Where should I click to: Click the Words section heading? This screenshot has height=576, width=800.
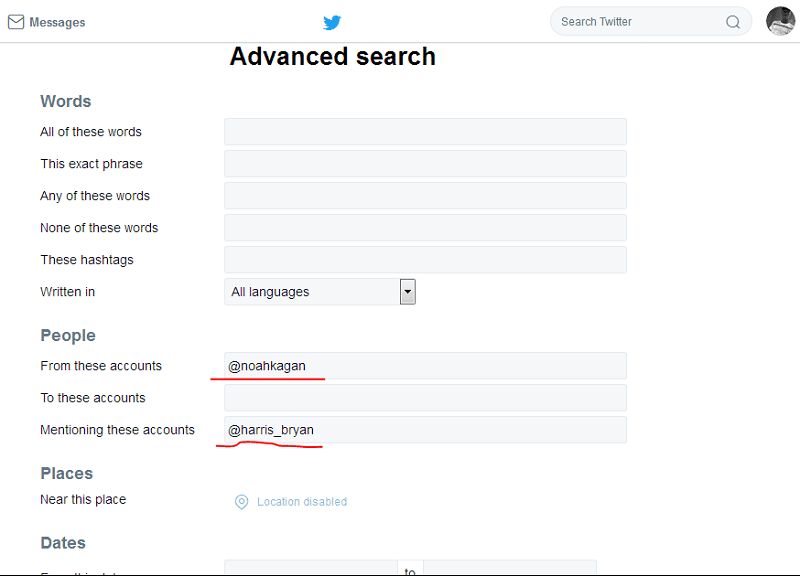click(x=66, y=101)
